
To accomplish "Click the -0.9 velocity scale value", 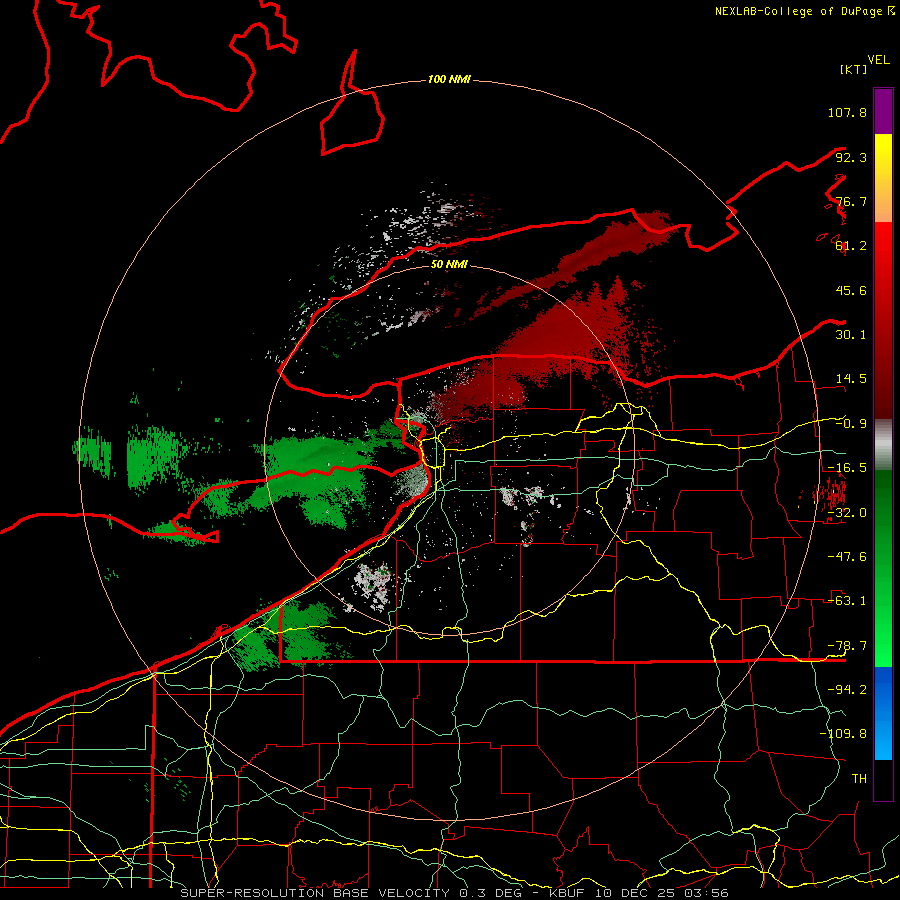I will click(851, 424).
